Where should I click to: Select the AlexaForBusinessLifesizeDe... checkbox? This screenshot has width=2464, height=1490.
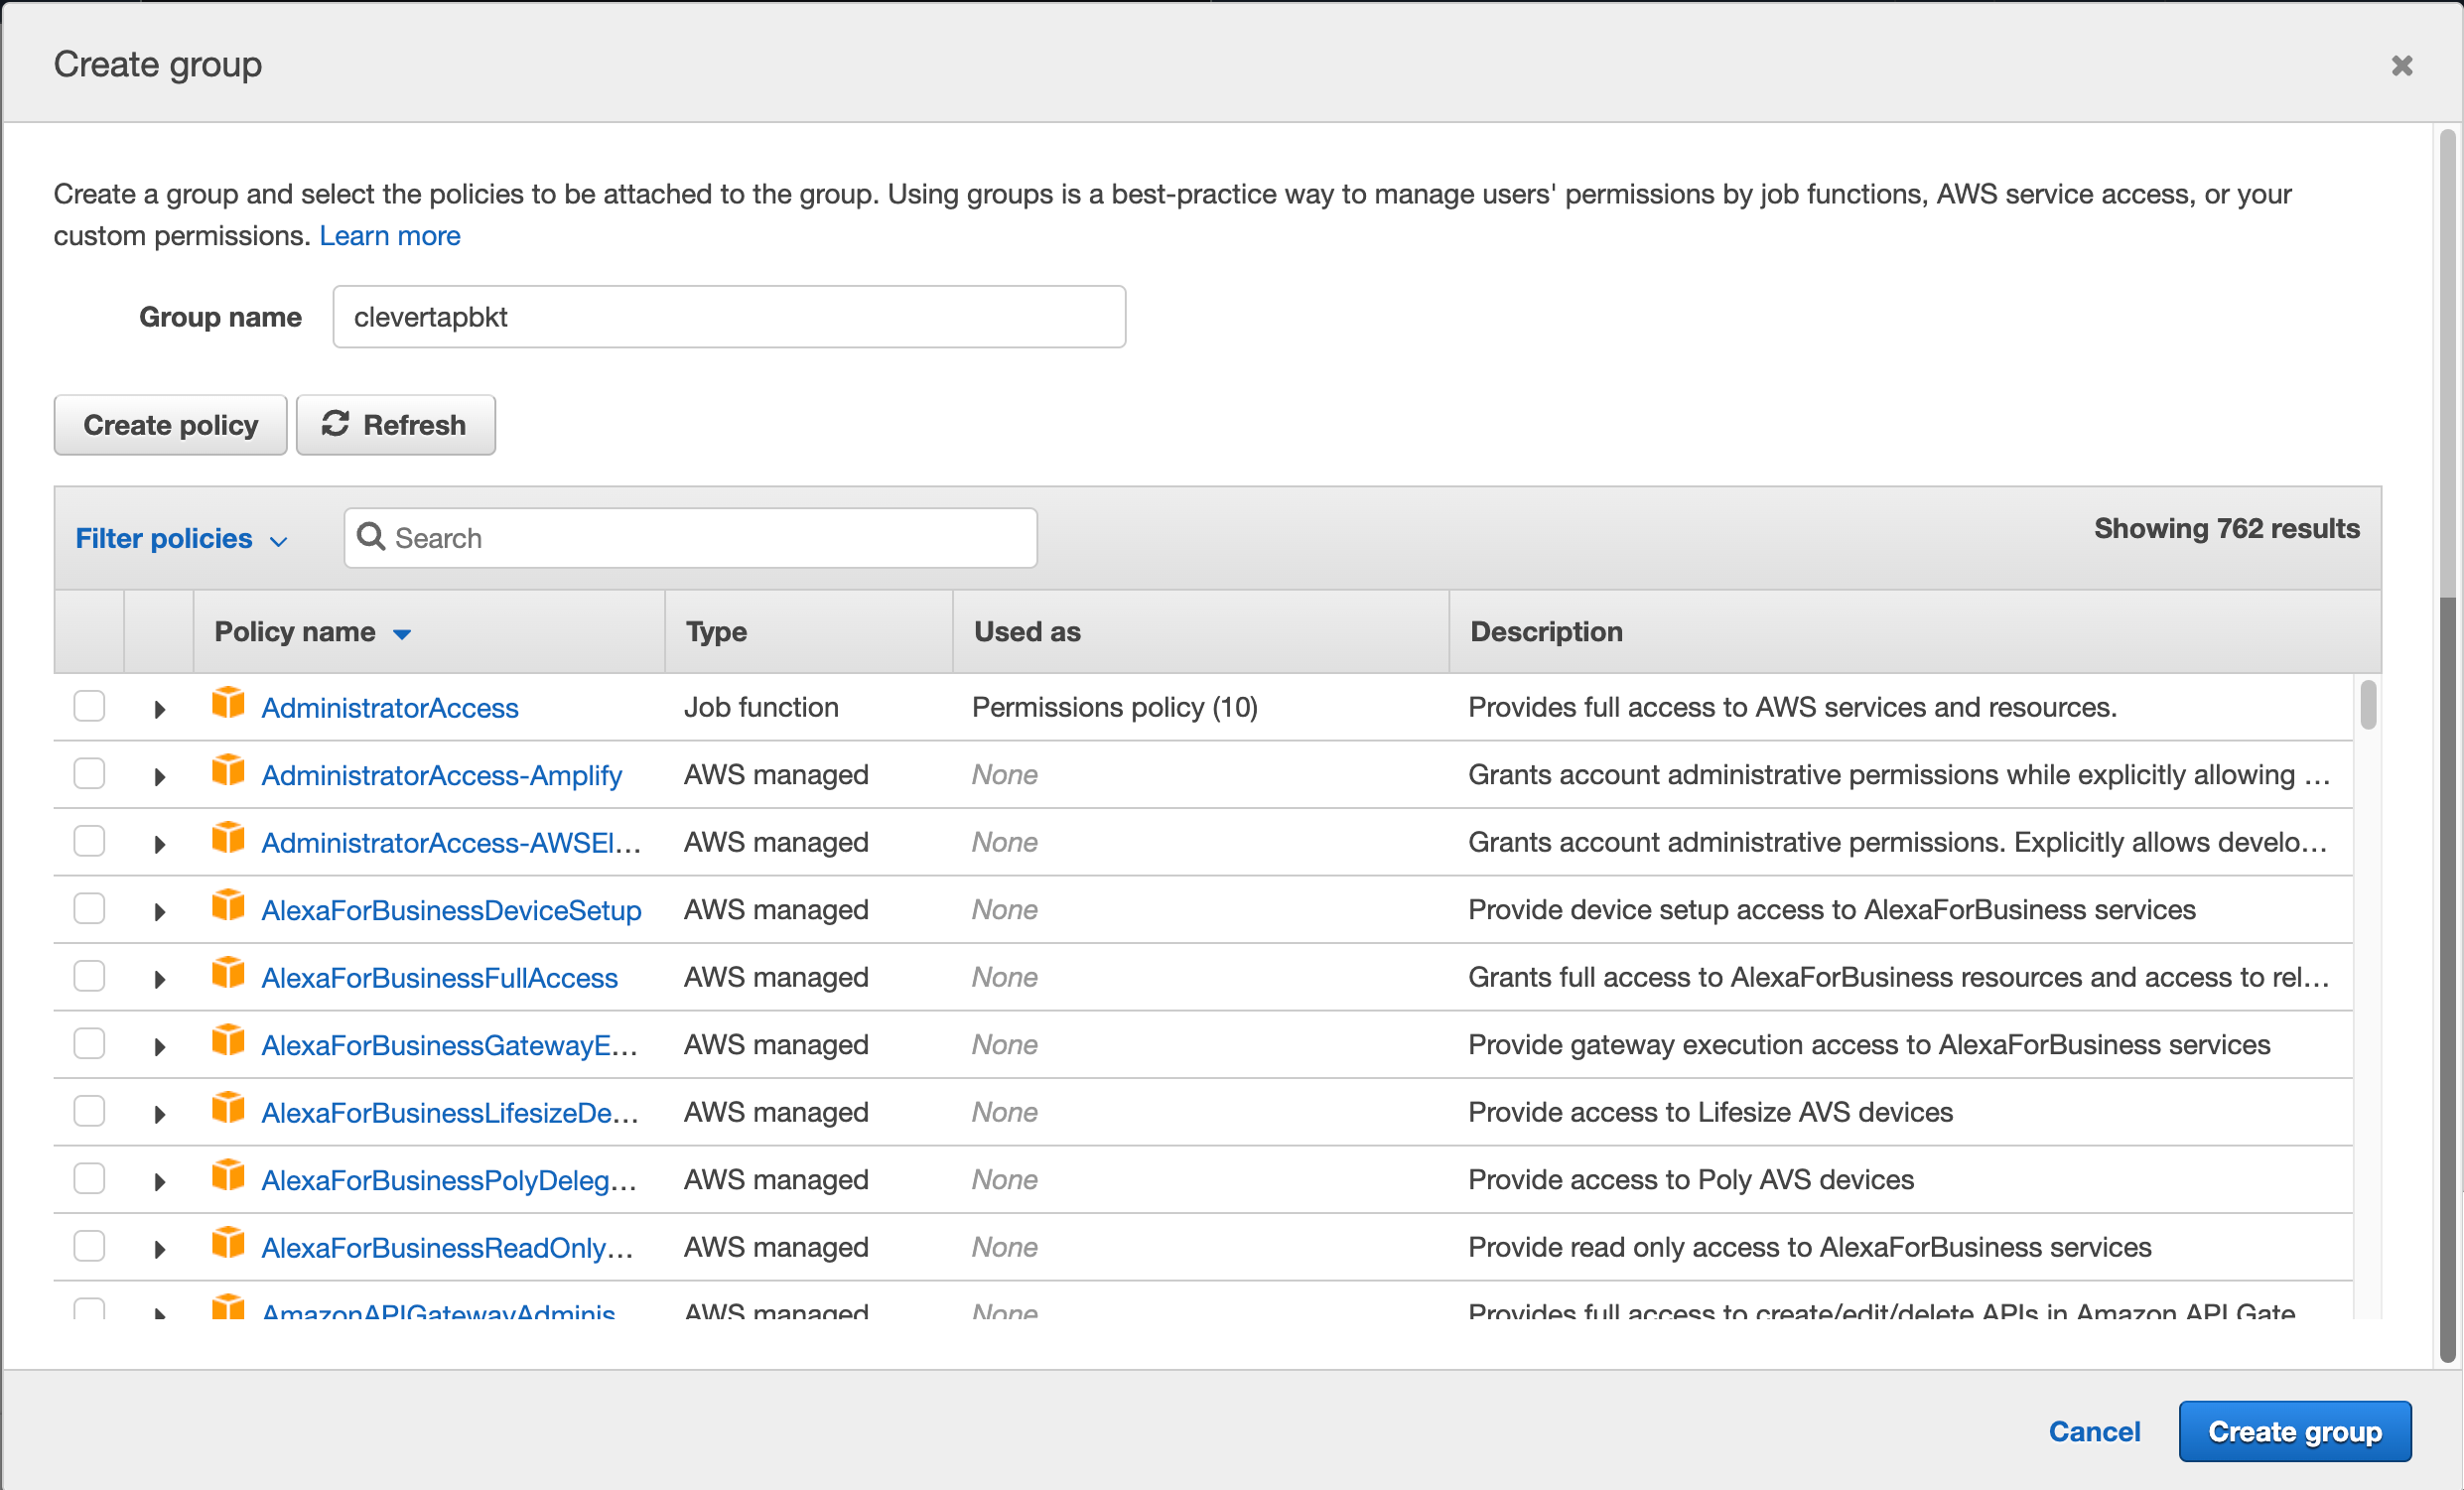coord(89,1111)
